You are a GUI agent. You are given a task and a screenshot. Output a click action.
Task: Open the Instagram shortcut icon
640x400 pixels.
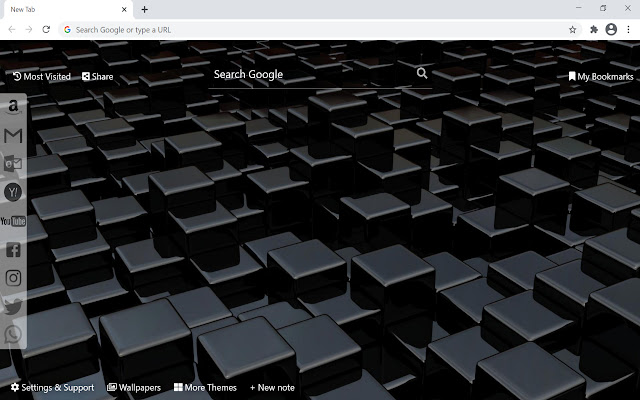tap(13, 278)
